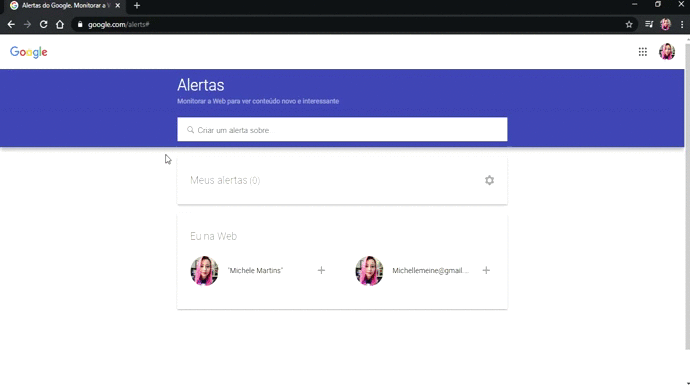Focus the "Criar um alerta sobre" field
The width and height of the screenshot is (690, 388).
pos(342,129)
